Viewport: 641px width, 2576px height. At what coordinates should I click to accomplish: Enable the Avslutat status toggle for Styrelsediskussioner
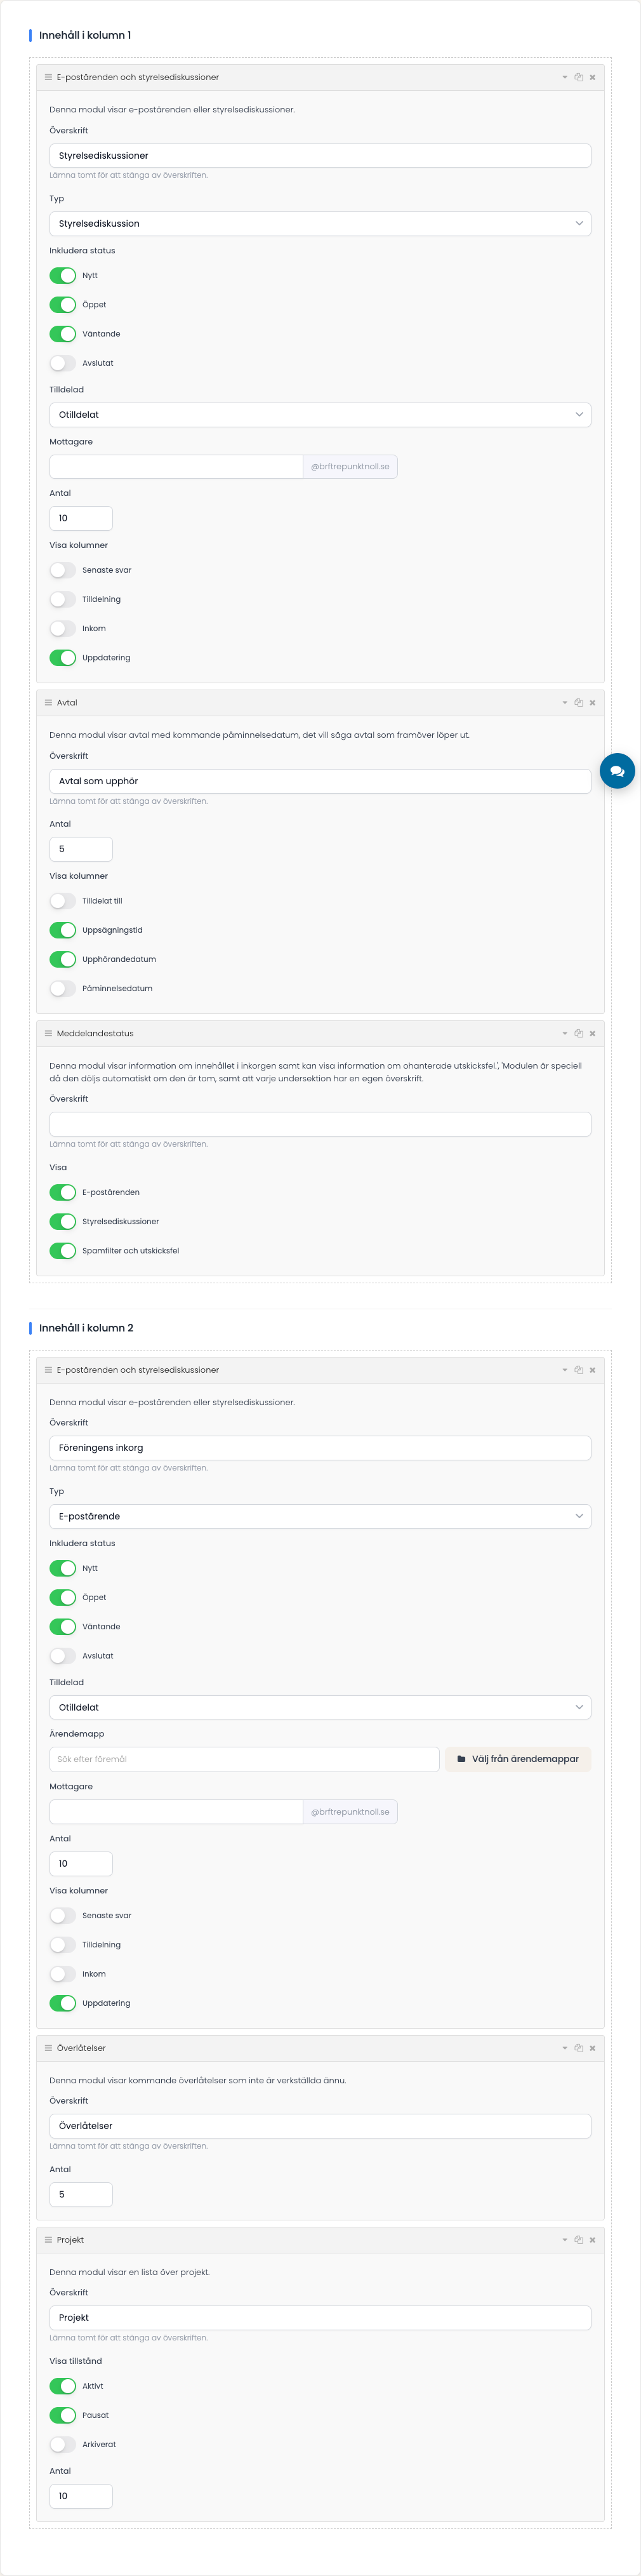click(x=63, y=363)
